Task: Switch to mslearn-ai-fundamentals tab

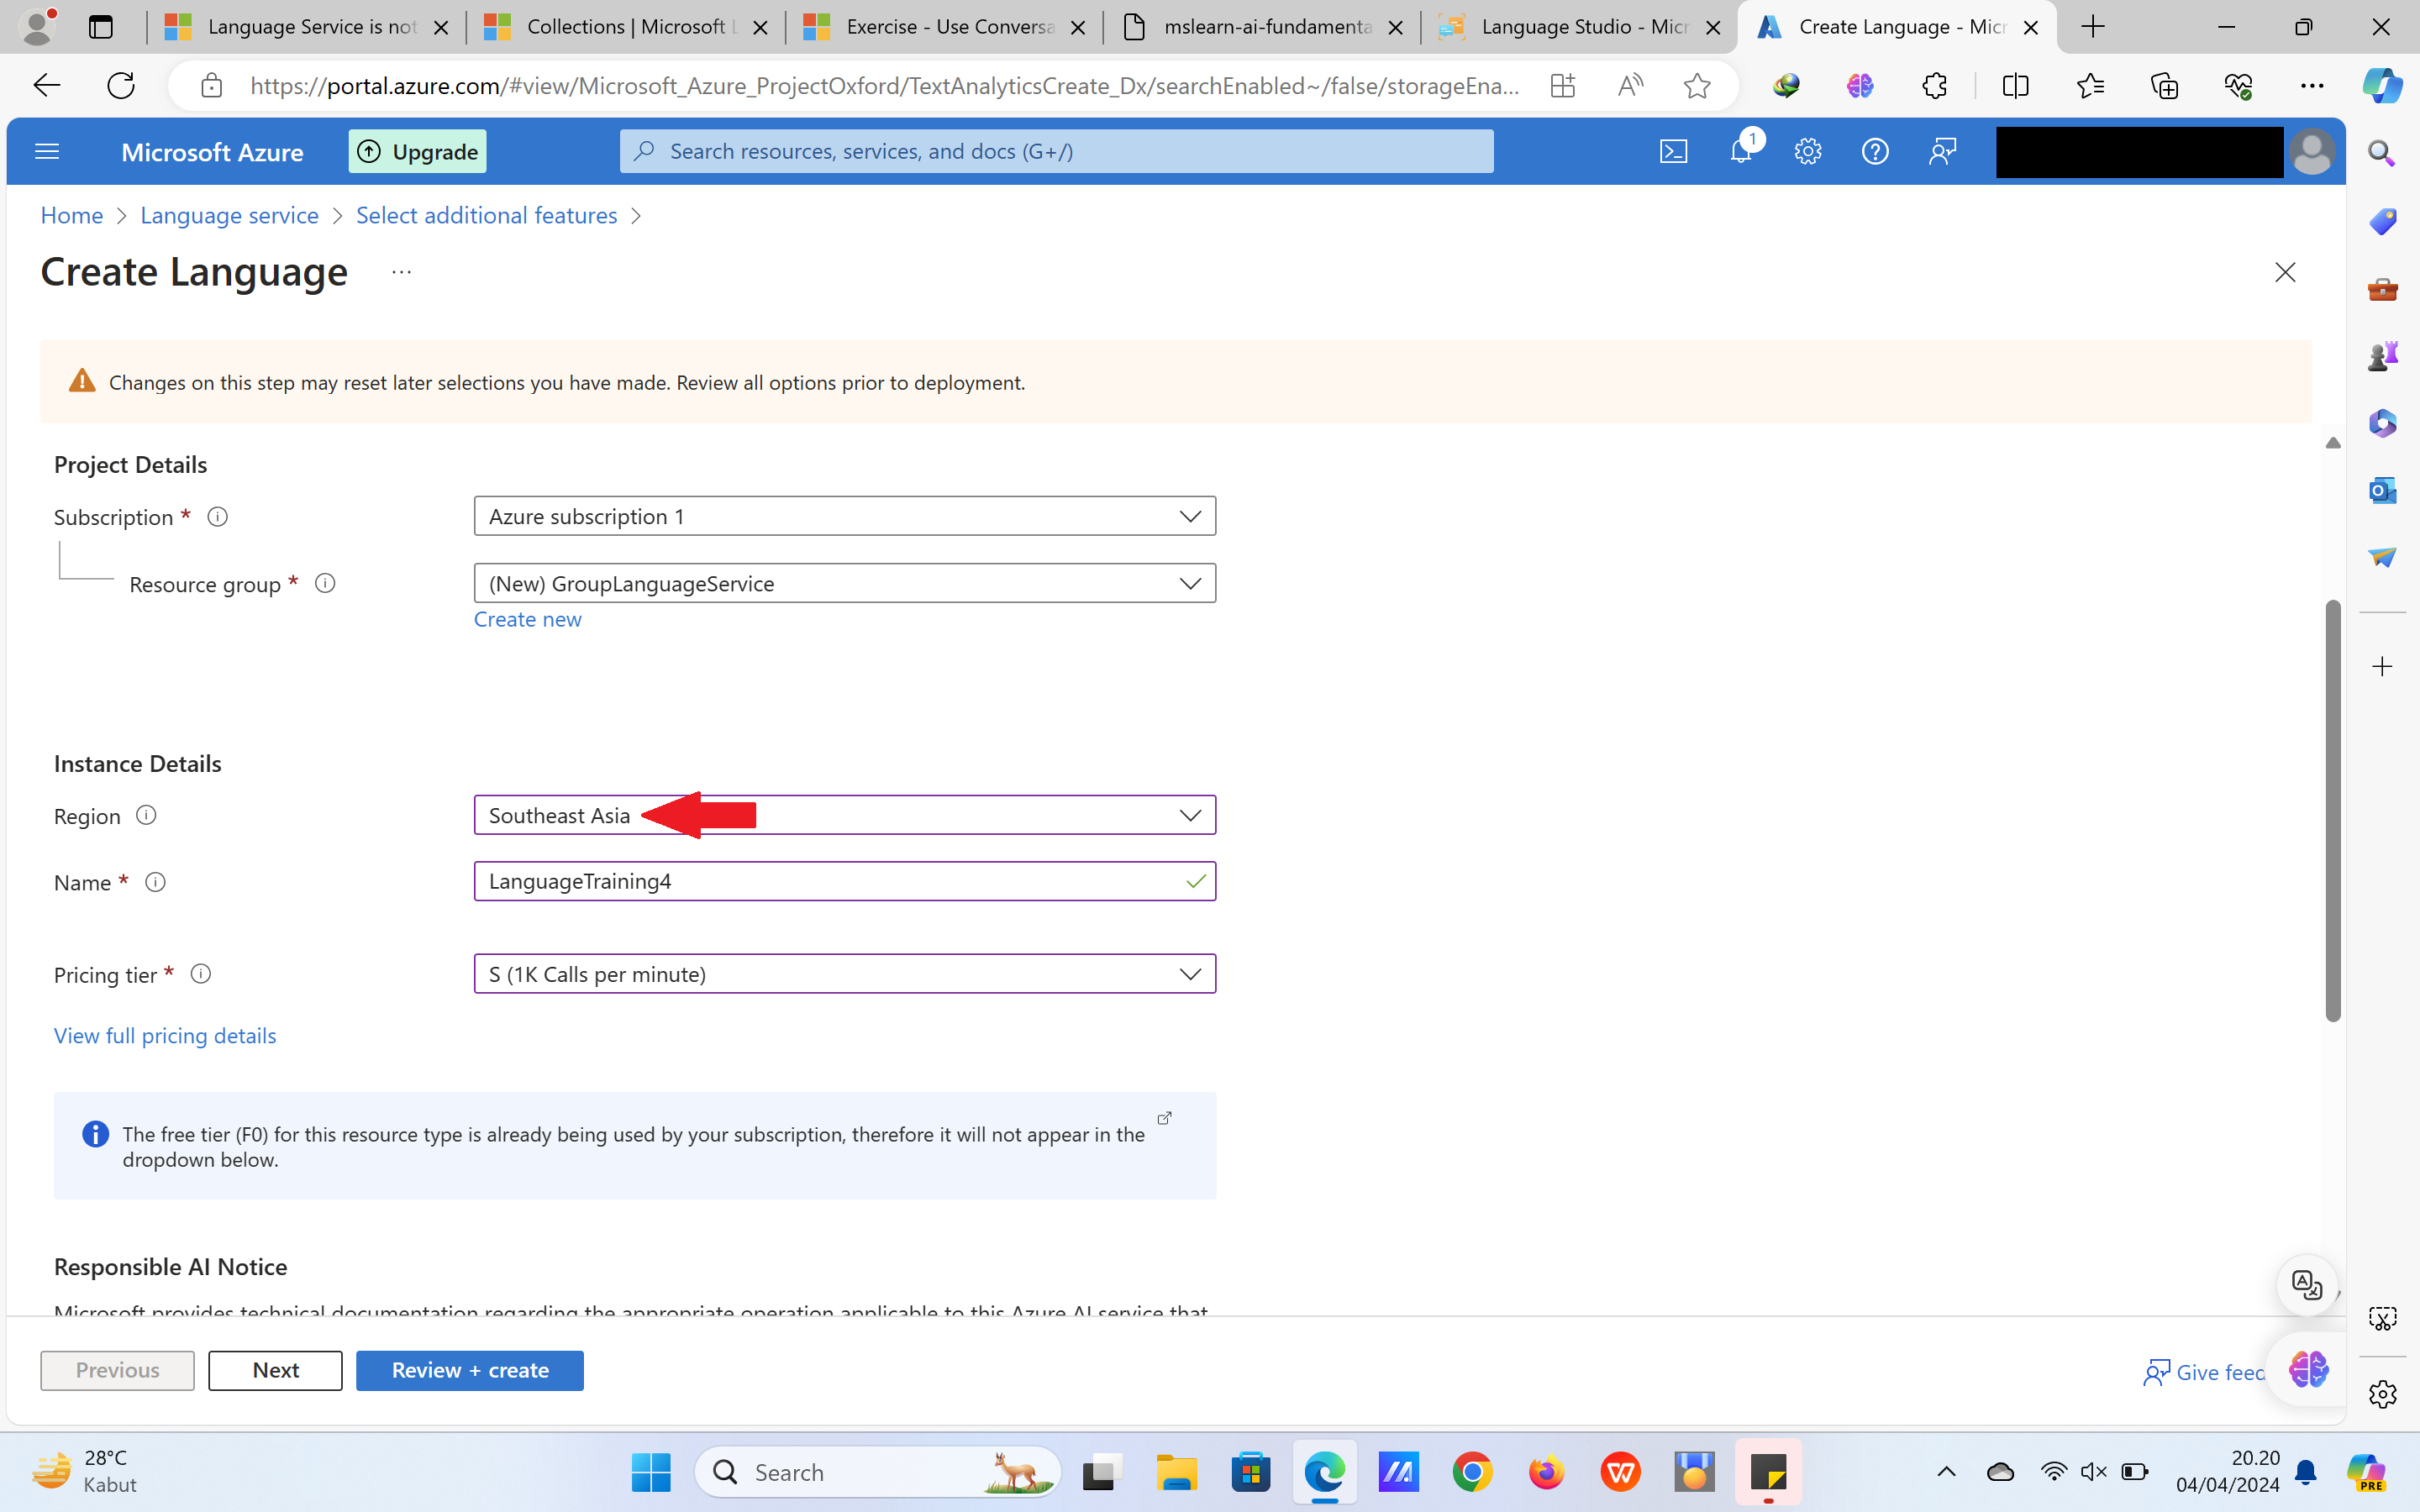Action: [1262, 27]
